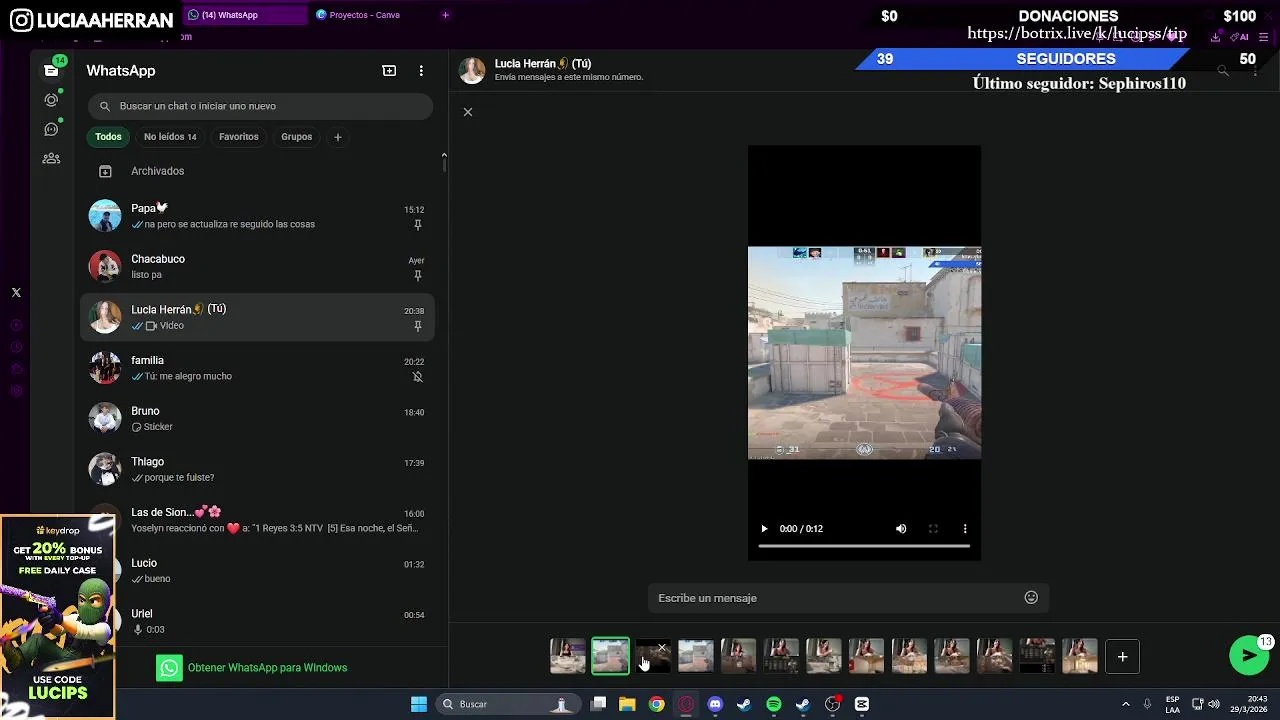Viewport: 1280px width, 720px height.
Task: Open the familia group chat
Action: pos(258,368)
